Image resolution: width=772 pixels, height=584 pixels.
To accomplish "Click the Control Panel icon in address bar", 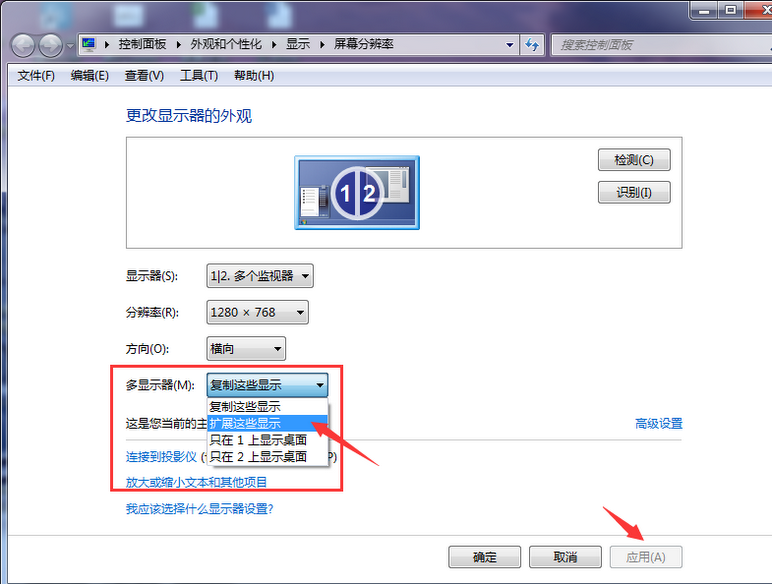I will click(89, 45).
